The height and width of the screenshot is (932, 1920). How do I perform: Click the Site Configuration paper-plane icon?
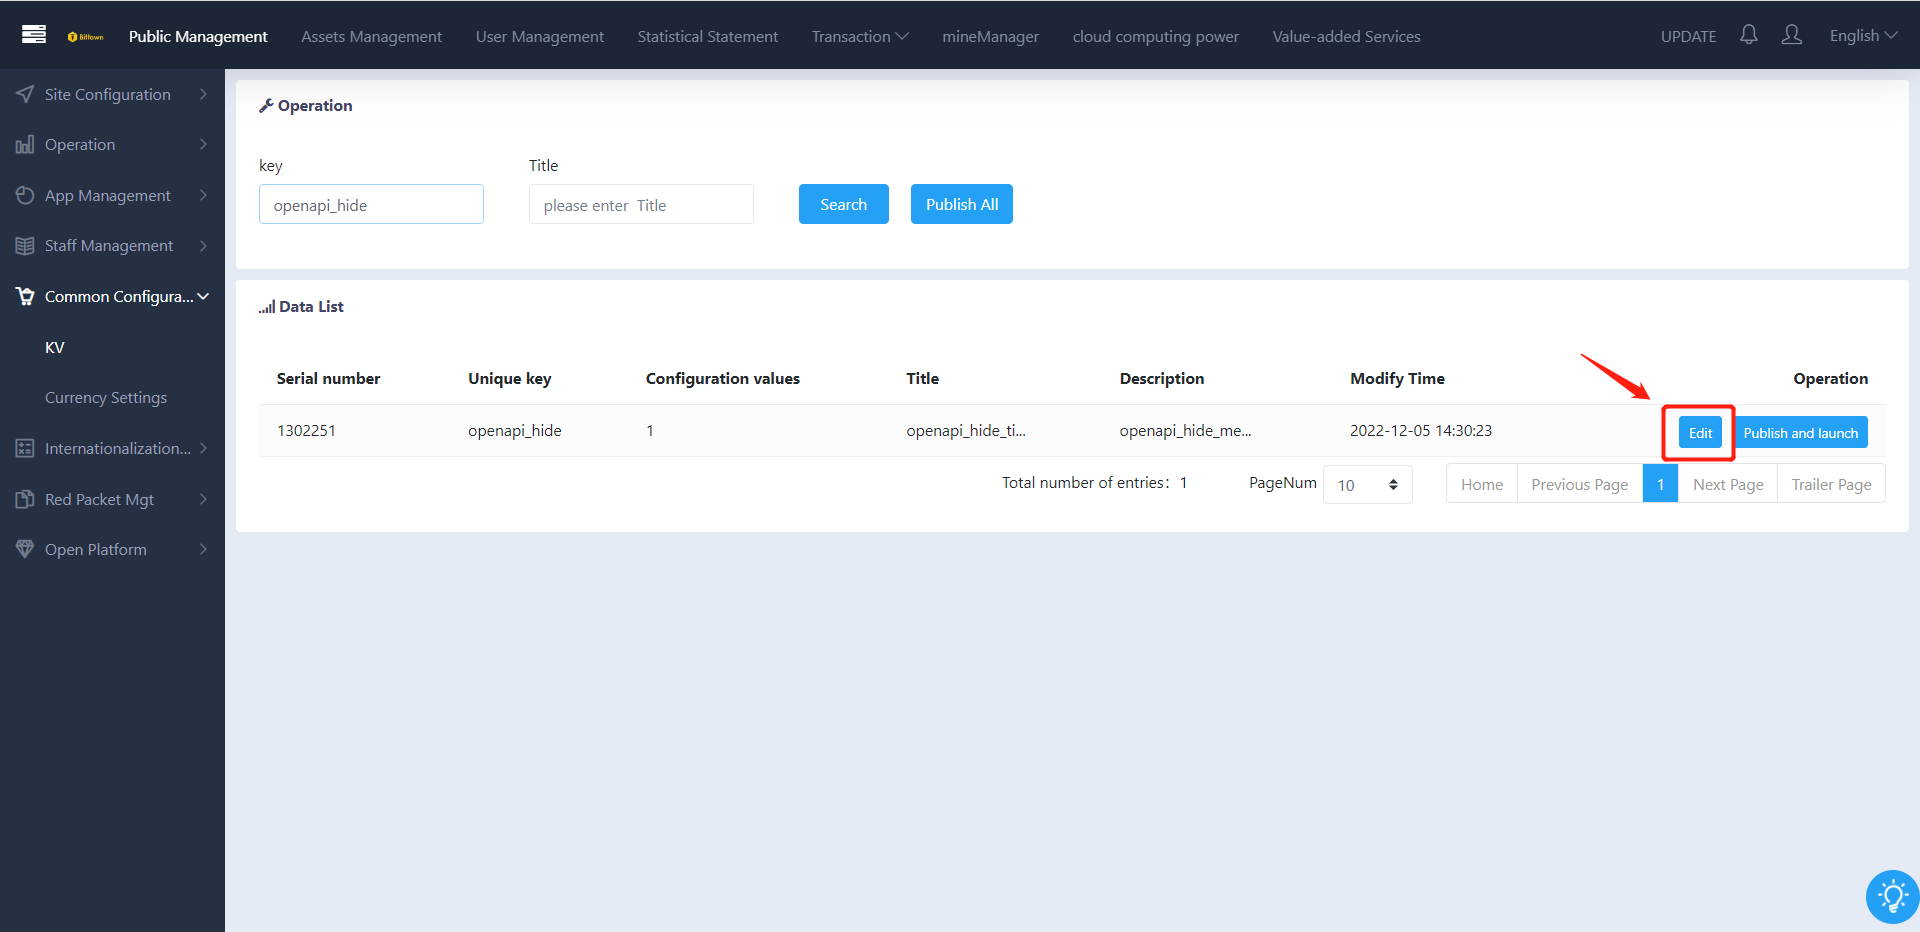coord(25,94)
